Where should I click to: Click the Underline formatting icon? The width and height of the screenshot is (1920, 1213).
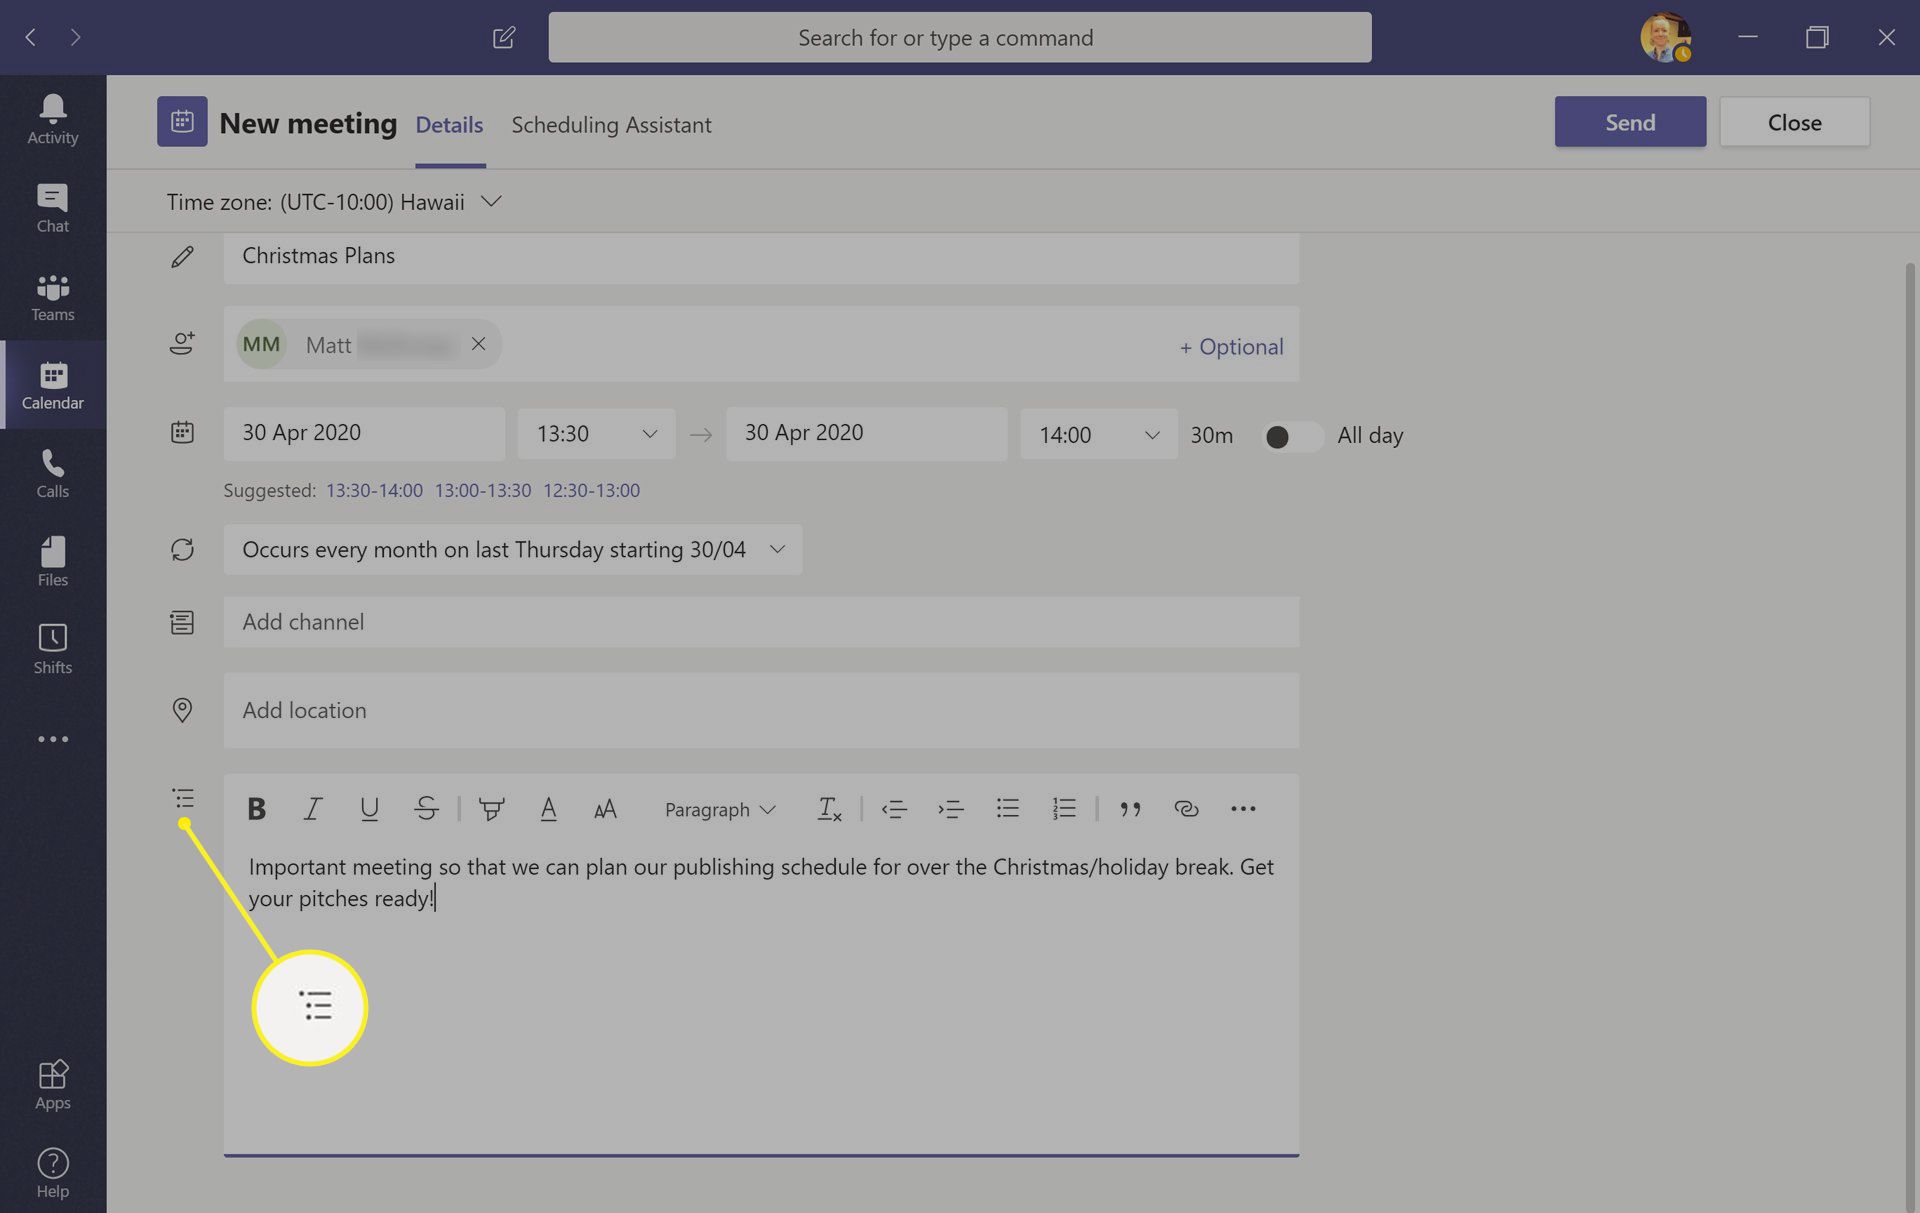pos(368,808)
